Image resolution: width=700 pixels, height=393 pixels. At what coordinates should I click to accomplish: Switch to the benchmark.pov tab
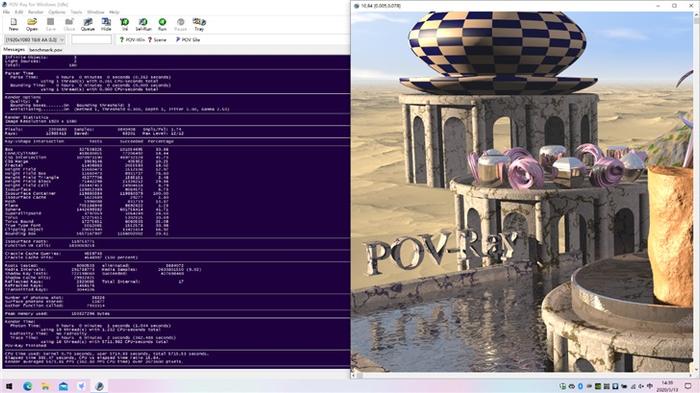[x=46, y=50]
